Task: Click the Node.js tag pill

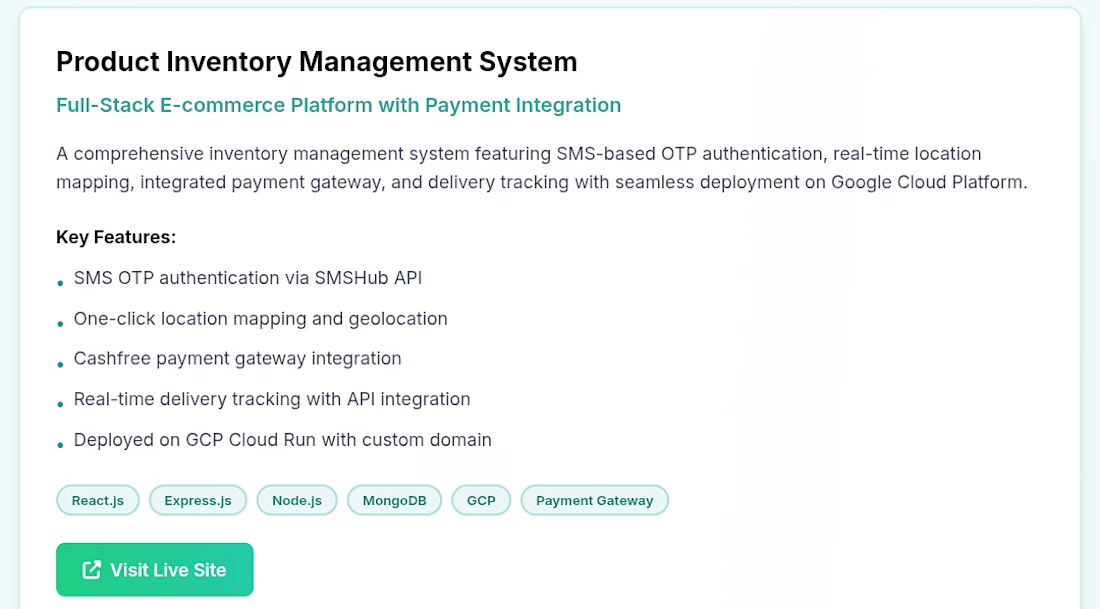Action: pos(297,500)
